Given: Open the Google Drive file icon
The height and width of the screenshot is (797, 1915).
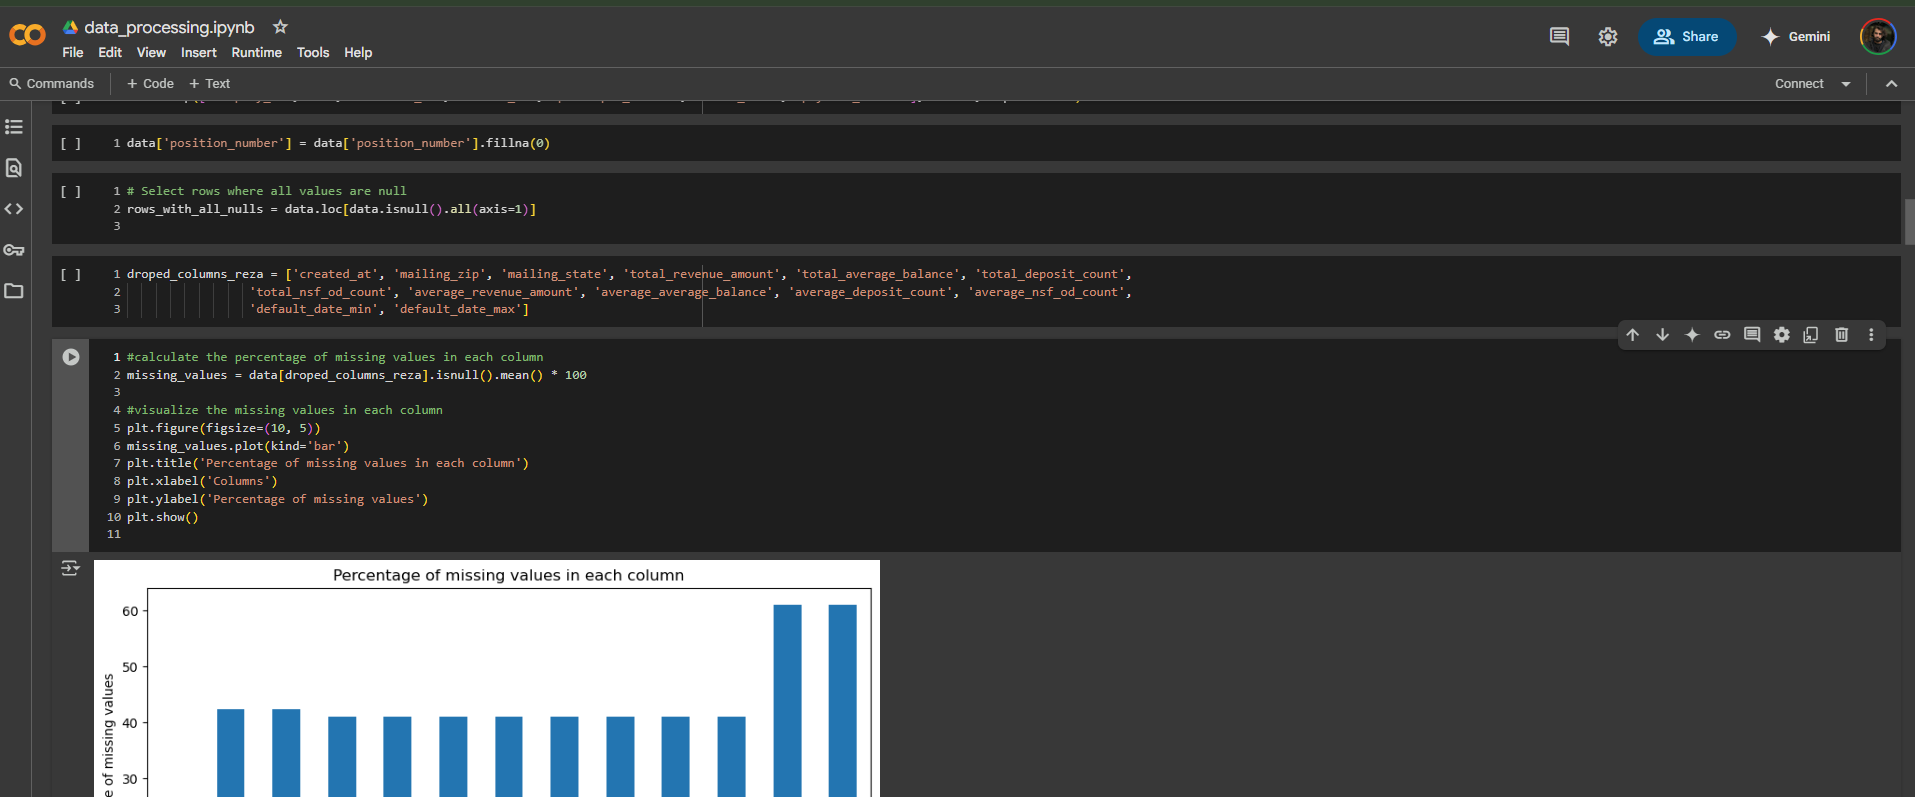Looking at the screenshot, I should [70, 27].
